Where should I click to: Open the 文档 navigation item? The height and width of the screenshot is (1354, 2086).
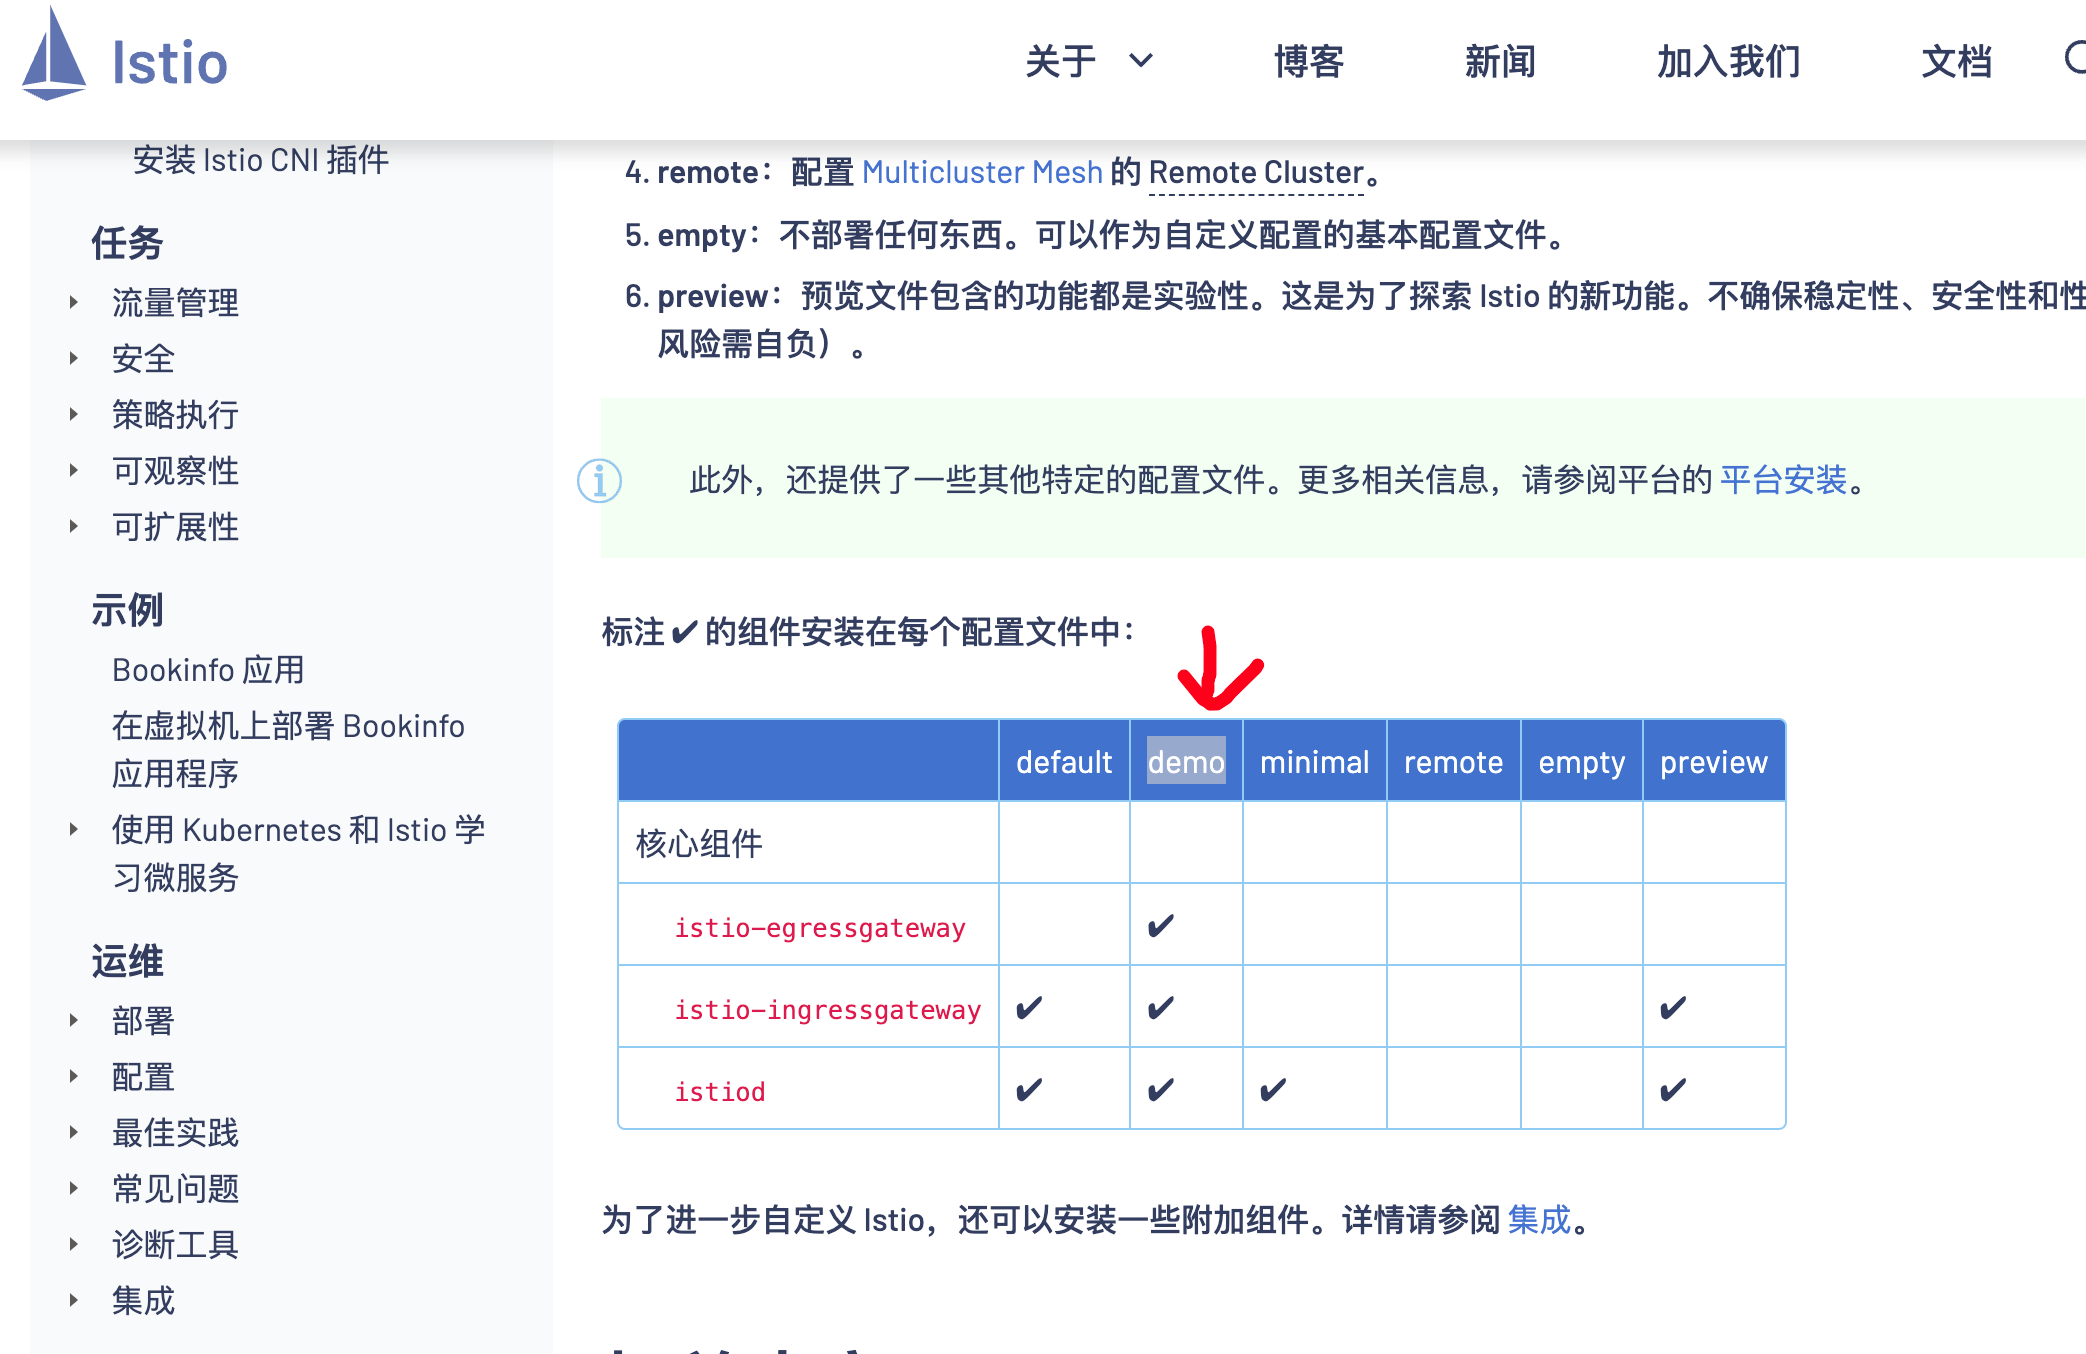tap(1956, 62)
